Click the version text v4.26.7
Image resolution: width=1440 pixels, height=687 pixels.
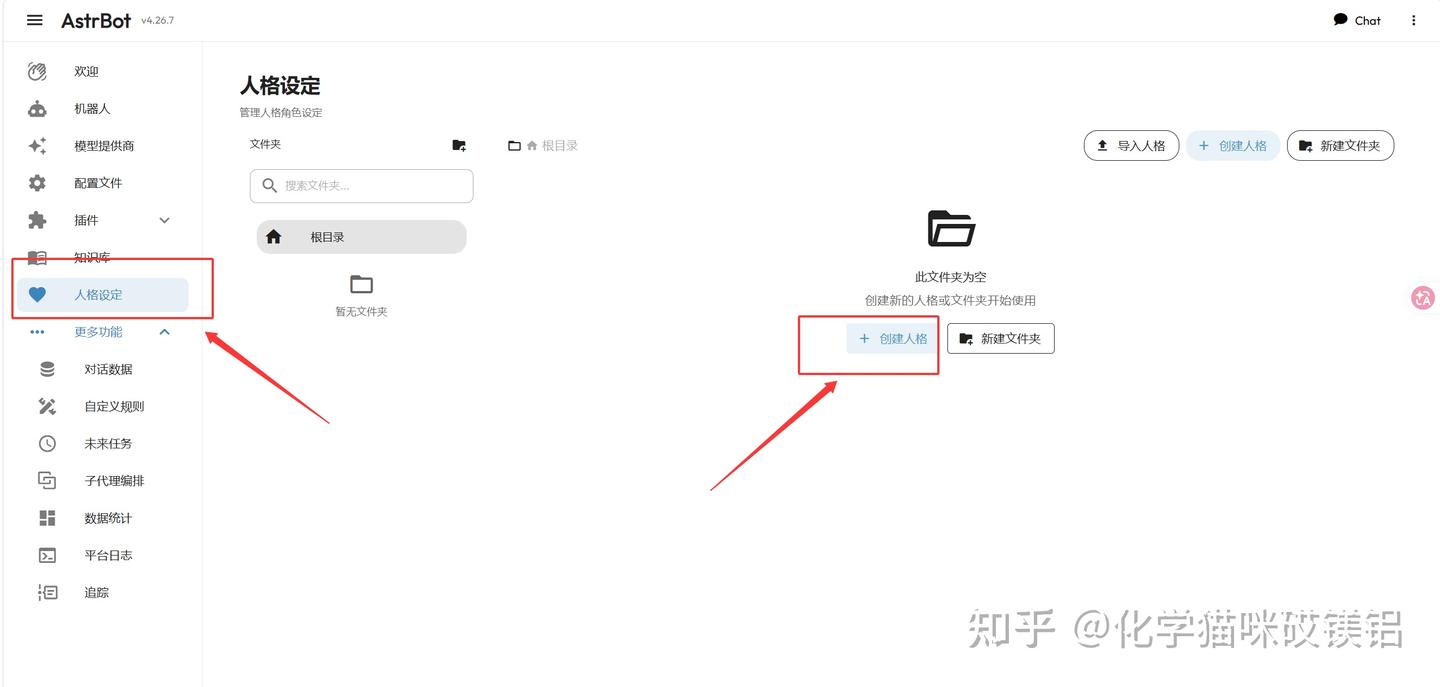point(157,21)
